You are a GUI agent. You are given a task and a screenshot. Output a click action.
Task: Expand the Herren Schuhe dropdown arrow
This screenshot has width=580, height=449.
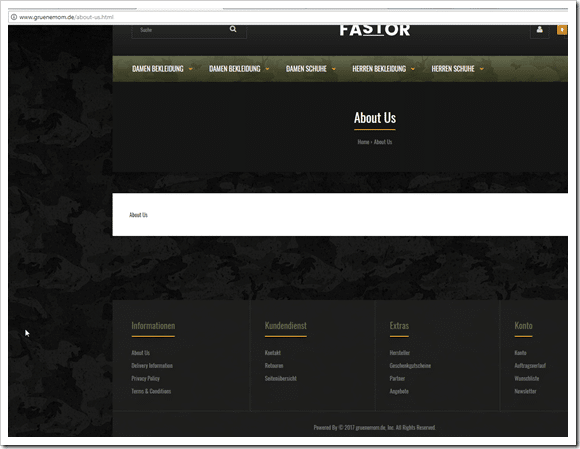point(482,69)
